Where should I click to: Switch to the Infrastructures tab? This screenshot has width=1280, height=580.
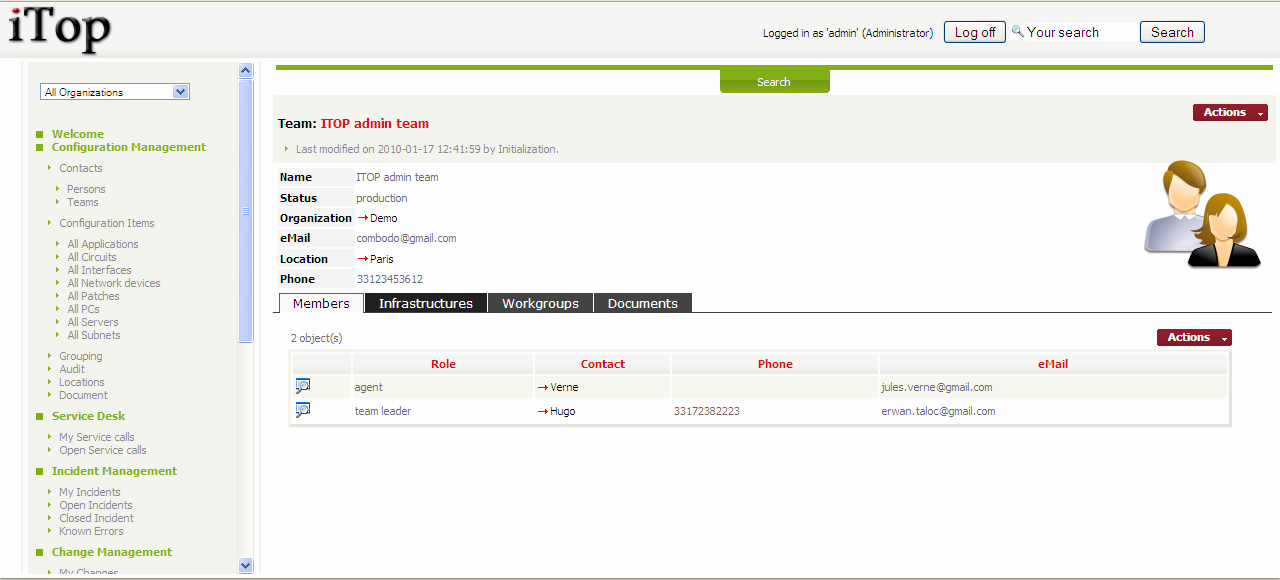pyautogui.click(x=426, y=303)
